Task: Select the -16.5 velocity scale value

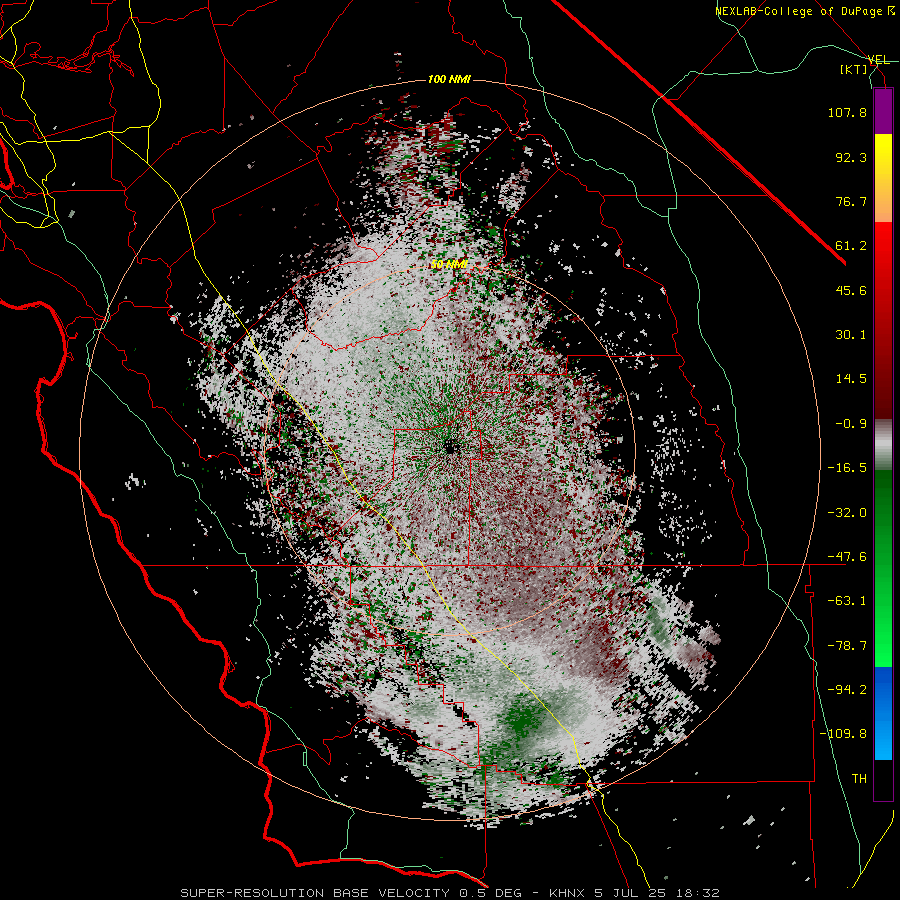Action: click(847, 468)
